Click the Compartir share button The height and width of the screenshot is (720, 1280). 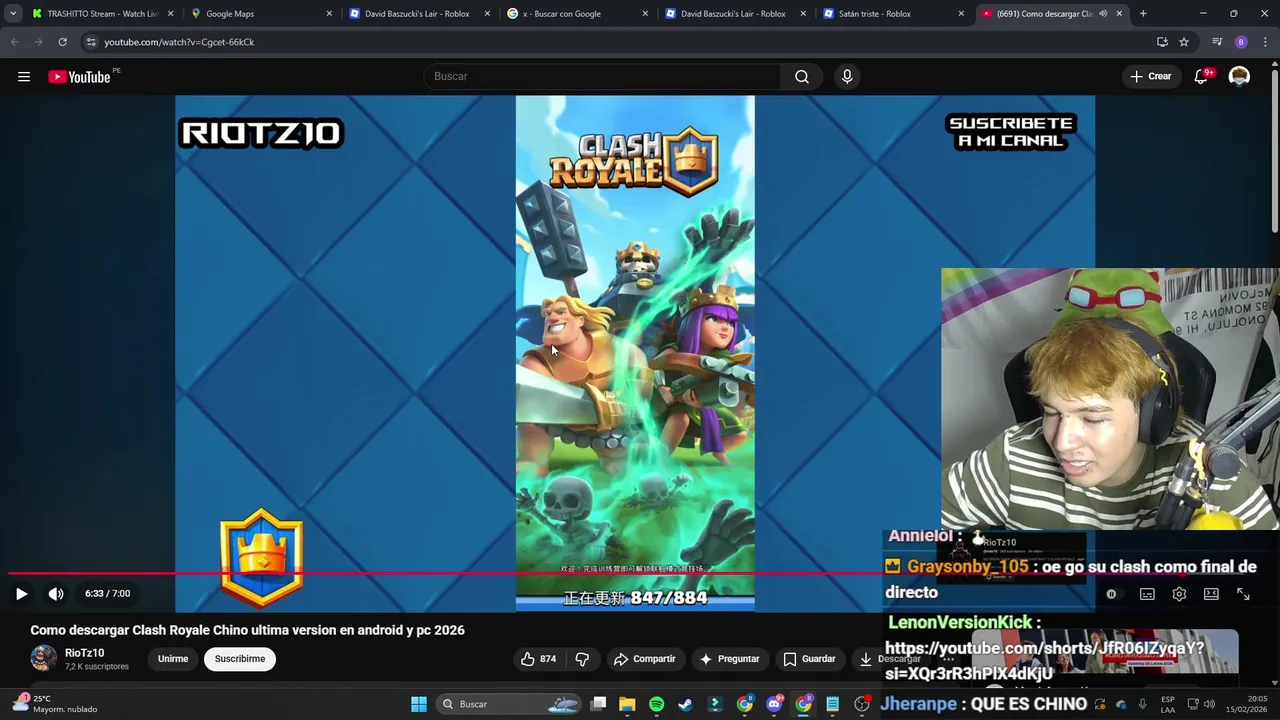coord(645,659)
